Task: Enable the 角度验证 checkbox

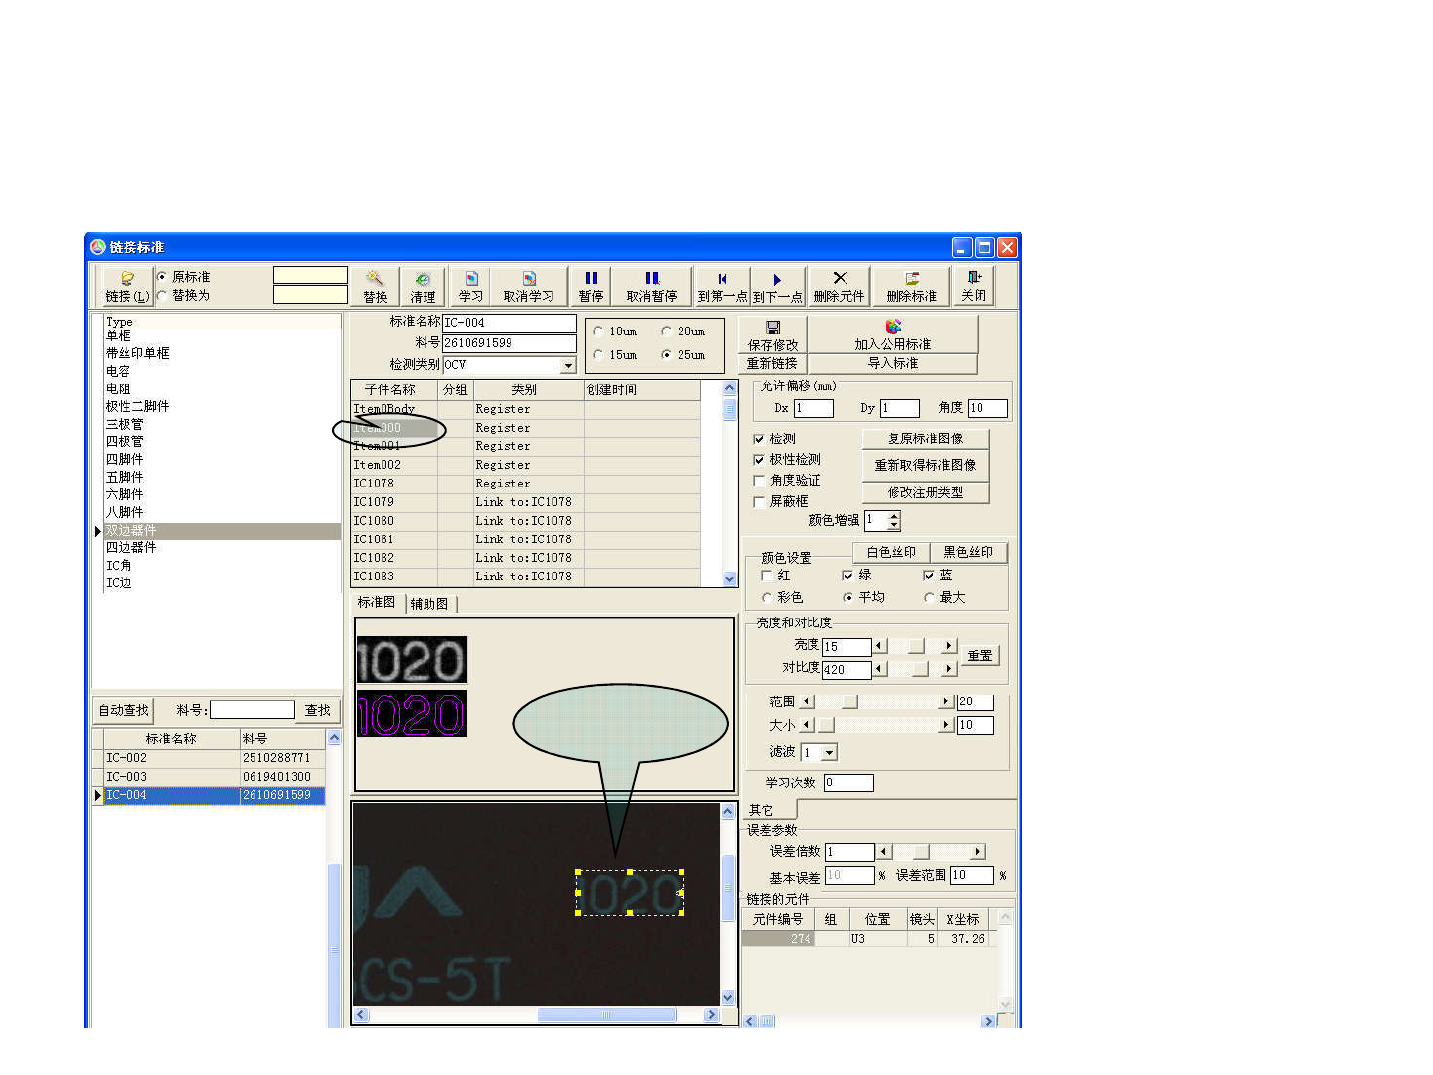Action: tap(759, 481)
